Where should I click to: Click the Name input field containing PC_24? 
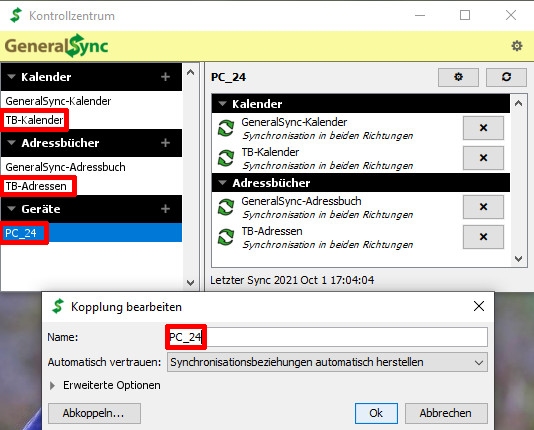coord(327,337)
